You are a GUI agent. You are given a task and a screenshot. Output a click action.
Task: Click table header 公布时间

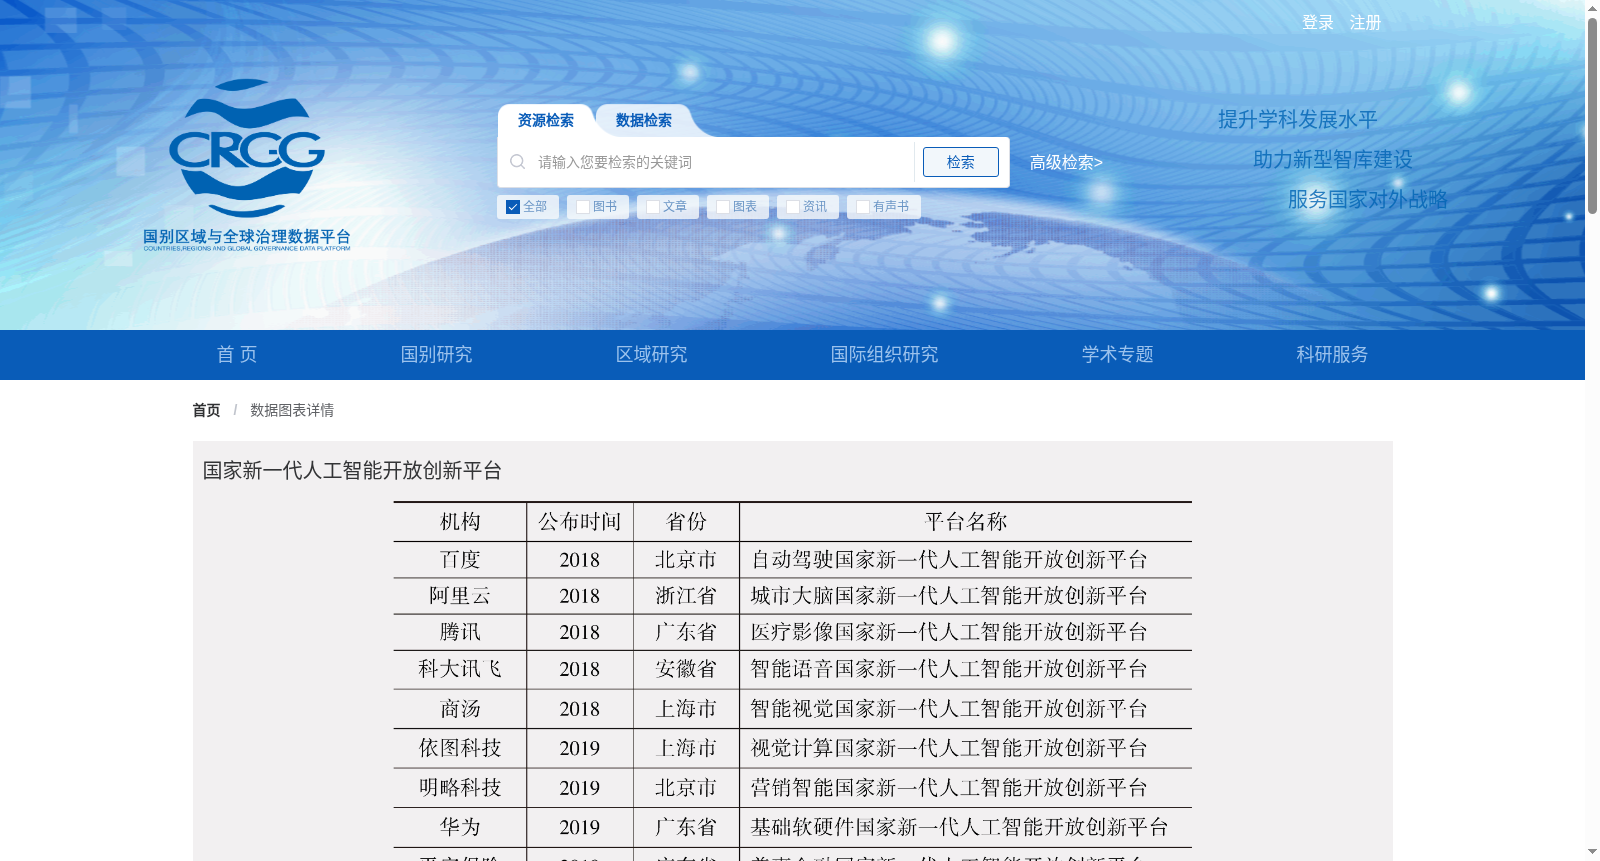pyautogui.click(x=580, y=522)
